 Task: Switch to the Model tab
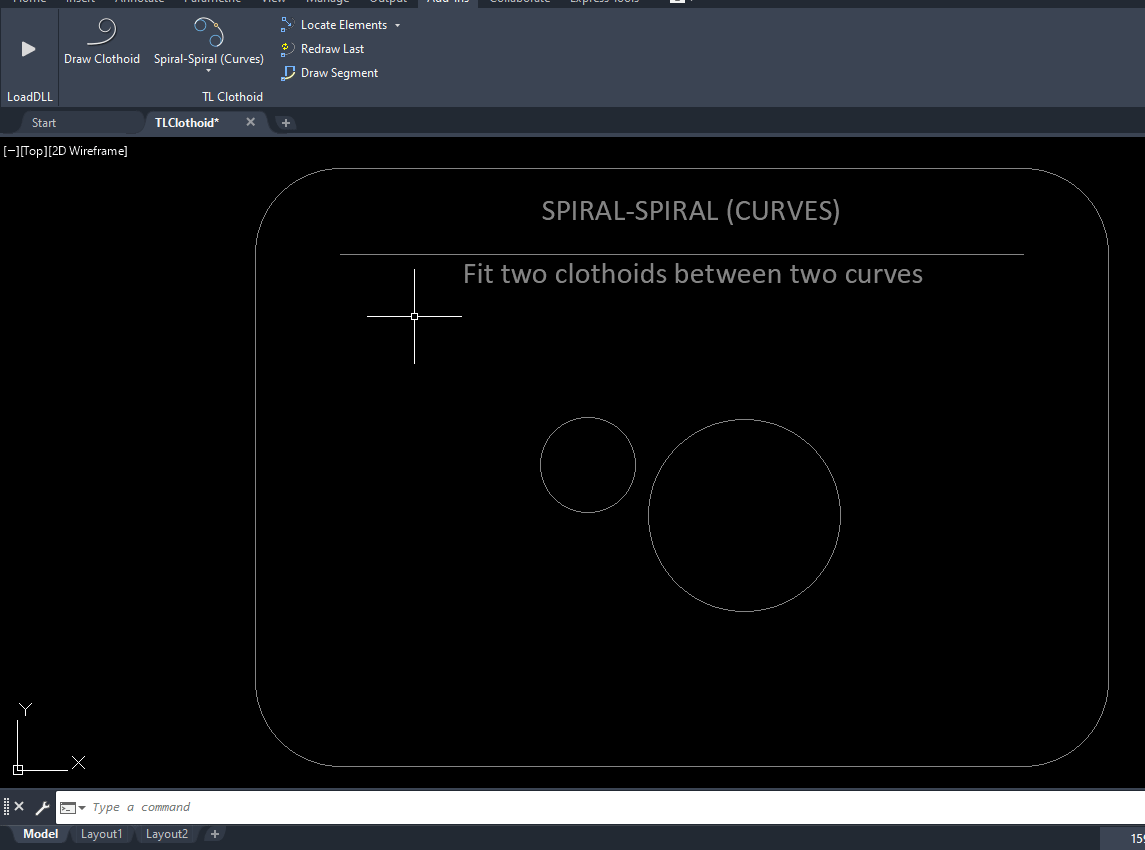40,834
